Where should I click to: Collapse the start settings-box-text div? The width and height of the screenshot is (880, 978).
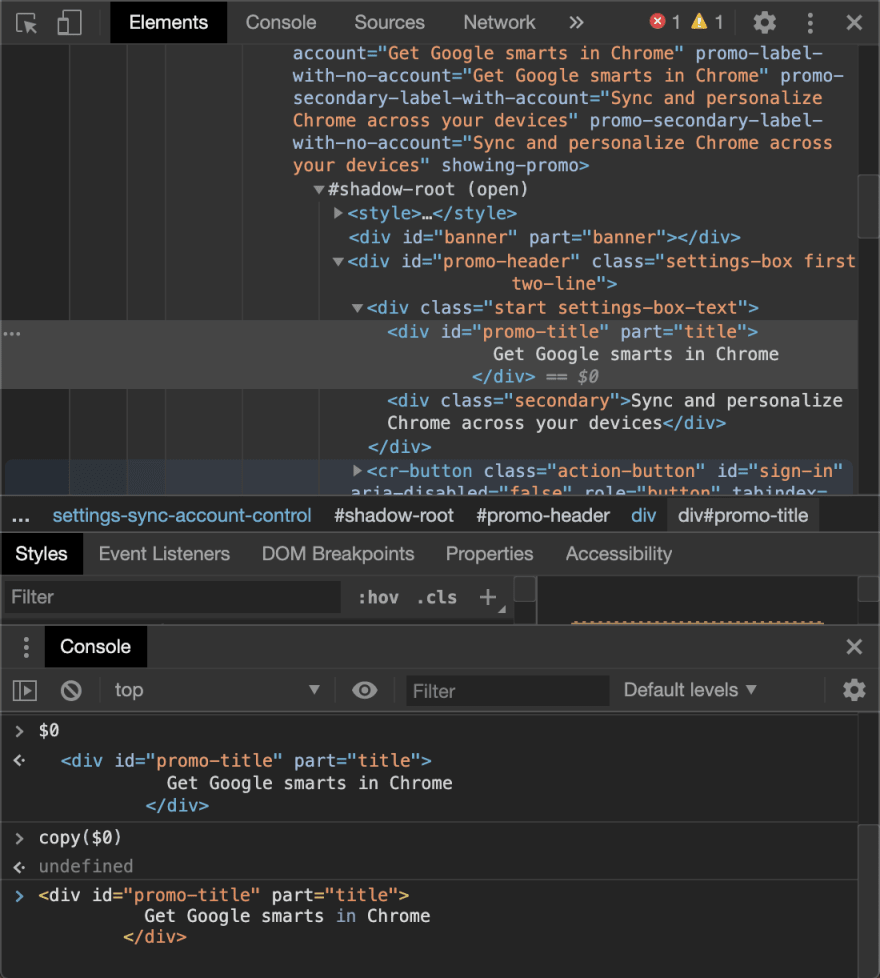tap(357, 308)
